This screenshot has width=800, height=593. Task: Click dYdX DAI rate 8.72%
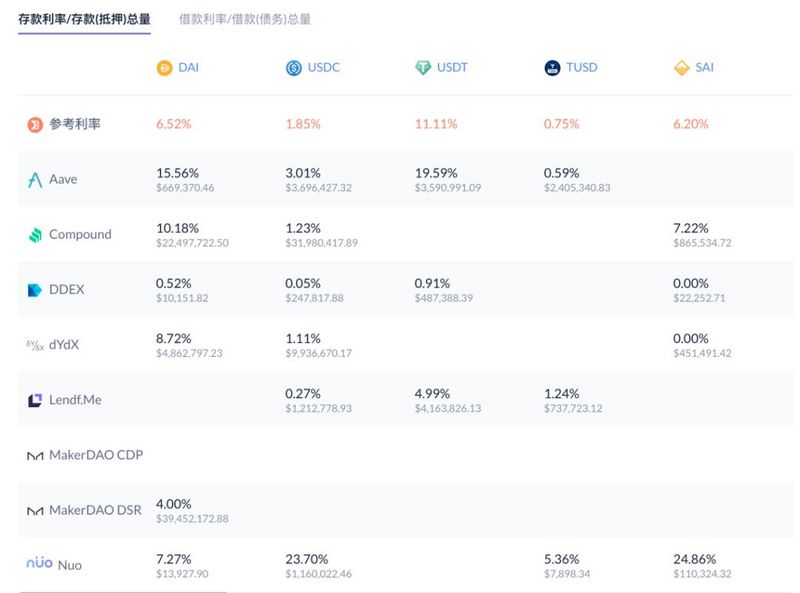(173, 338)
